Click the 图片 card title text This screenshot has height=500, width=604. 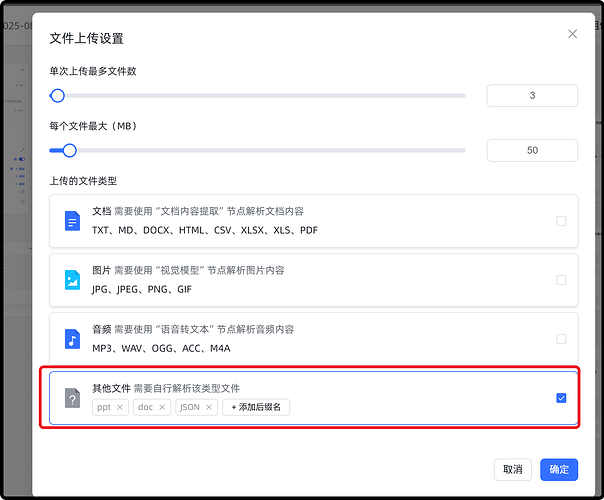pos(102,270)
